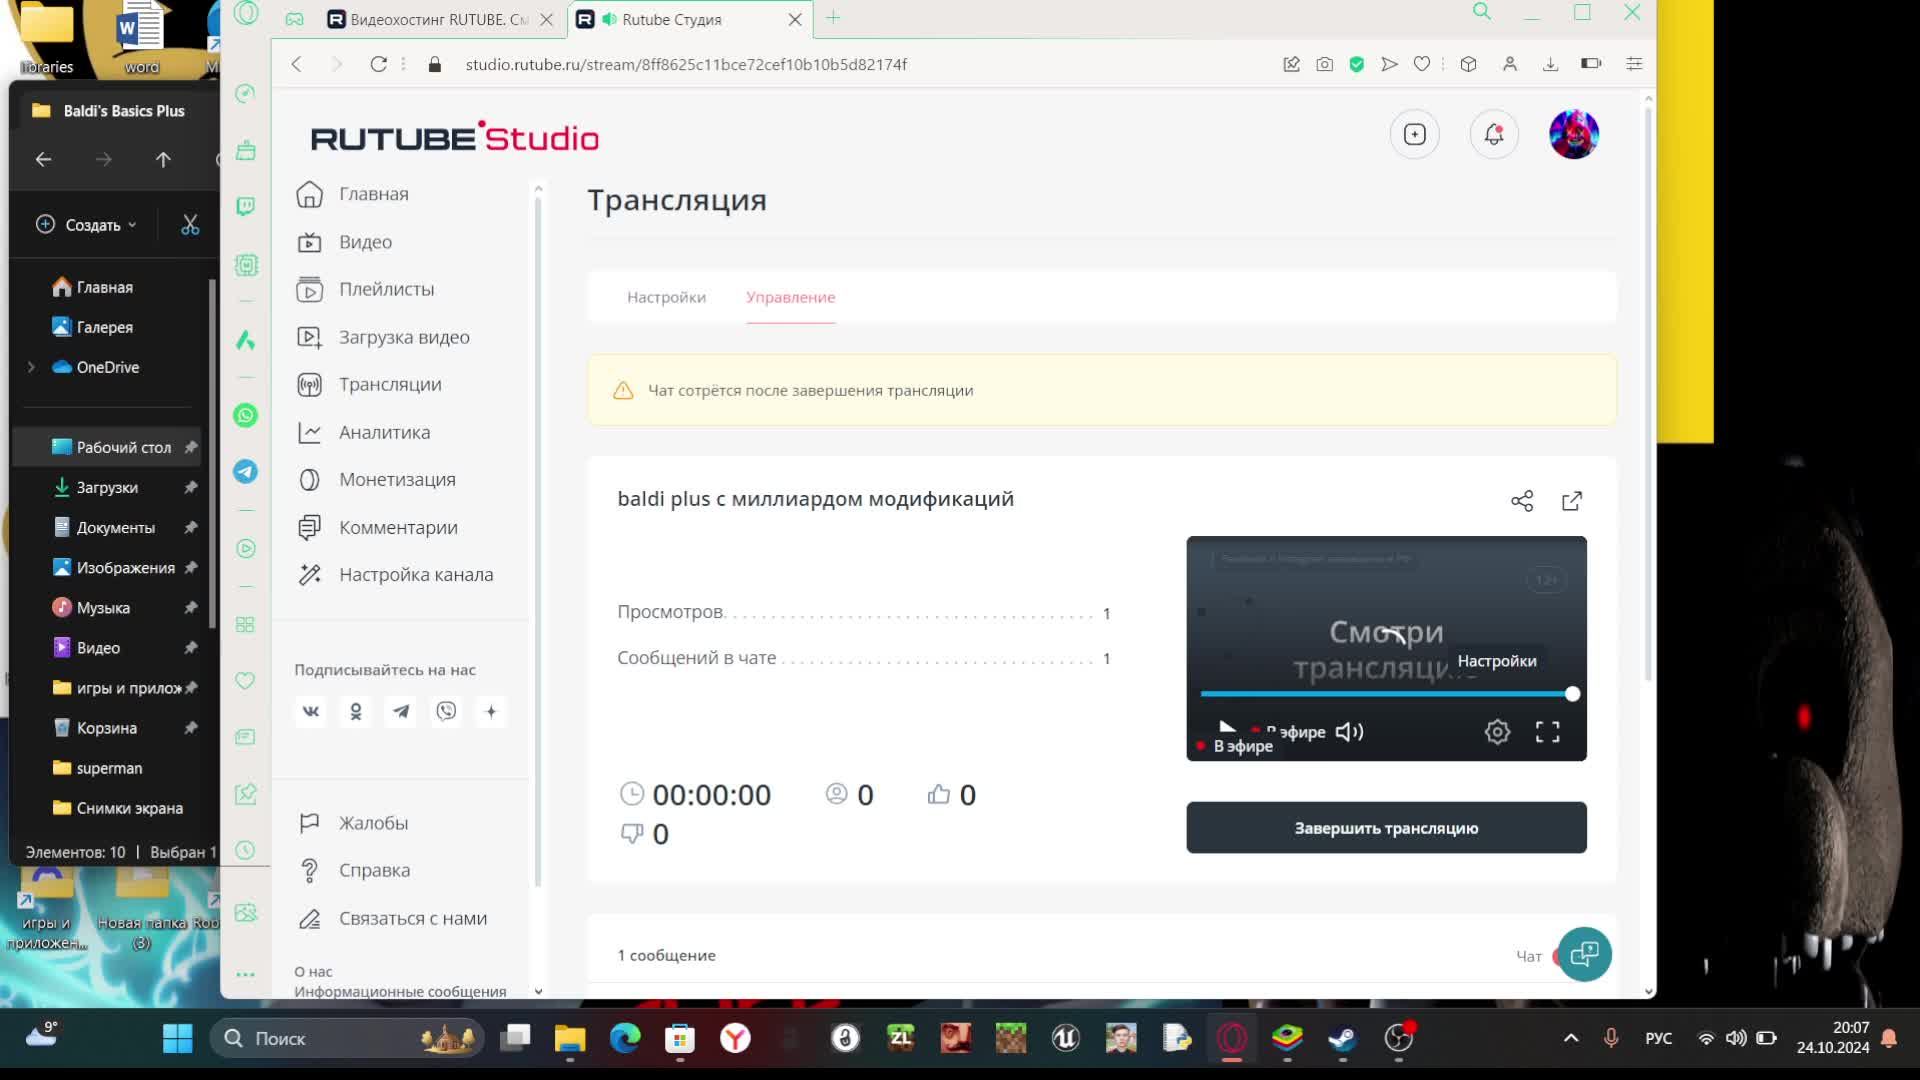Mute the stream preview volume
Screen dimensions: 1920x1080
point(1349,732)
